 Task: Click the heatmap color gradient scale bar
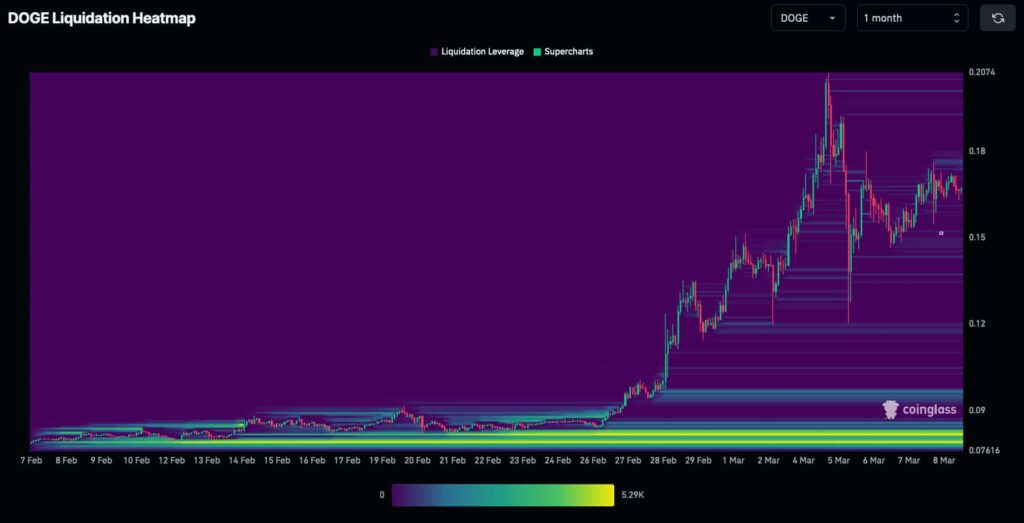(x=502, y=495)
